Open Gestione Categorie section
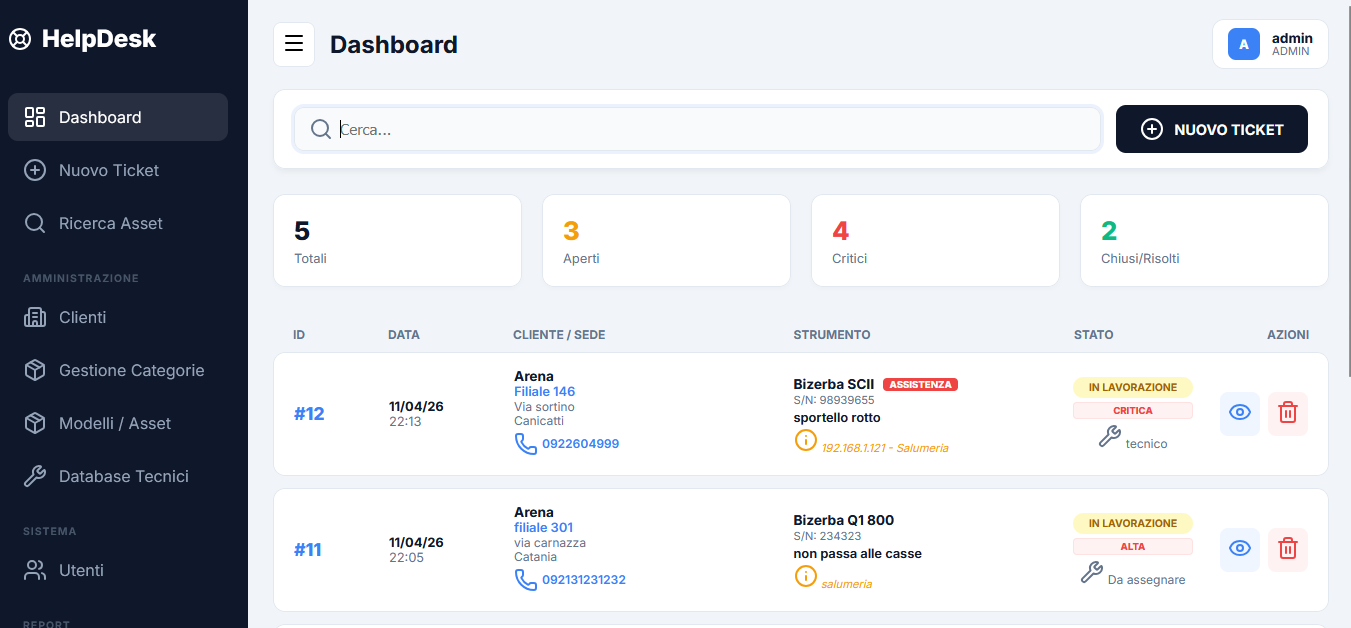Viewport: 1351px width, 628px height. 131,370
